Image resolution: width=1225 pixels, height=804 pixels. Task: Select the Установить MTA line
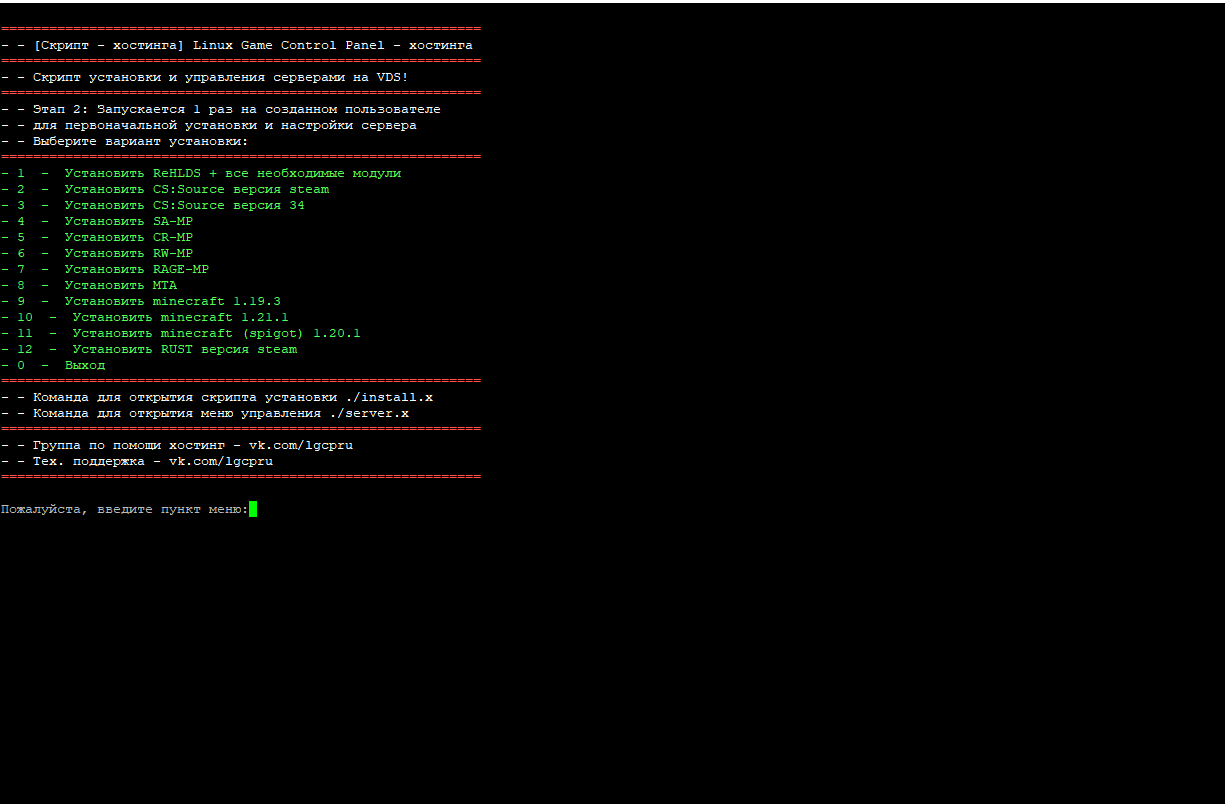tap(120, 285)
